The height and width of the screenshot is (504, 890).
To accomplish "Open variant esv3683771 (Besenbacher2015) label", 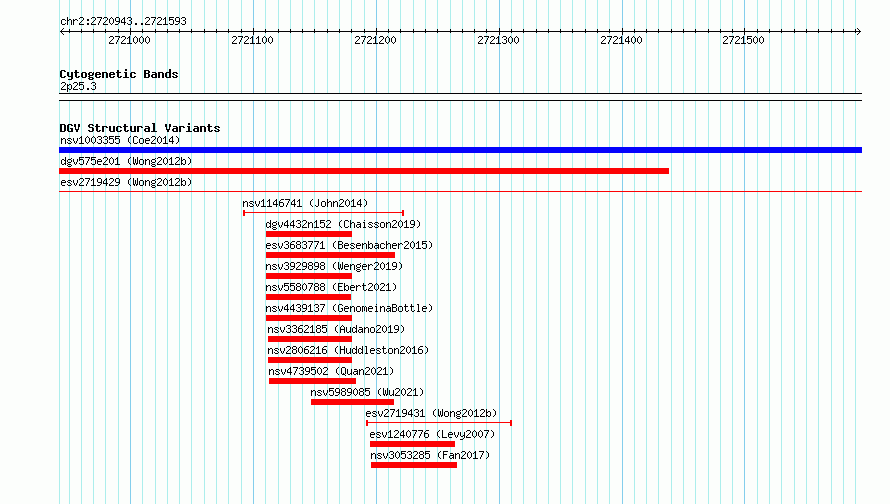I will (349, 245).
